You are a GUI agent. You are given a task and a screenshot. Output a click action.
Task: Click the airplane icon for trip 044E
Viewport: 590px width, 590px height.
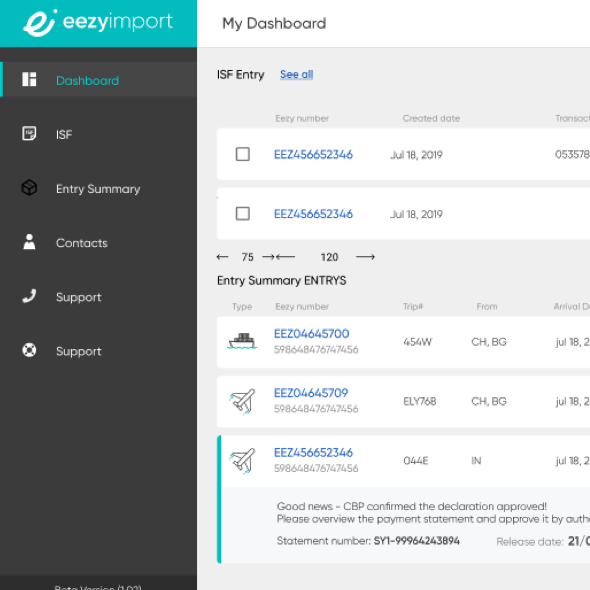click(x=243, y=461)
